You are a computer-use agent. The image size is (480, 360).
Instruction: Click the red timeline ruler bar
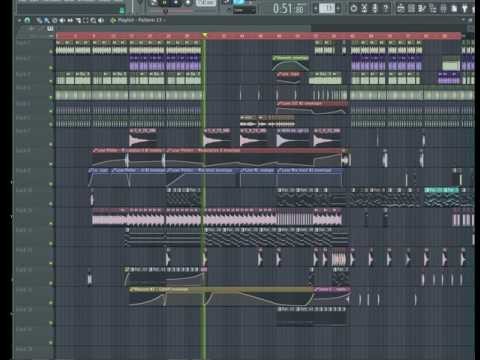coord(259,36)
